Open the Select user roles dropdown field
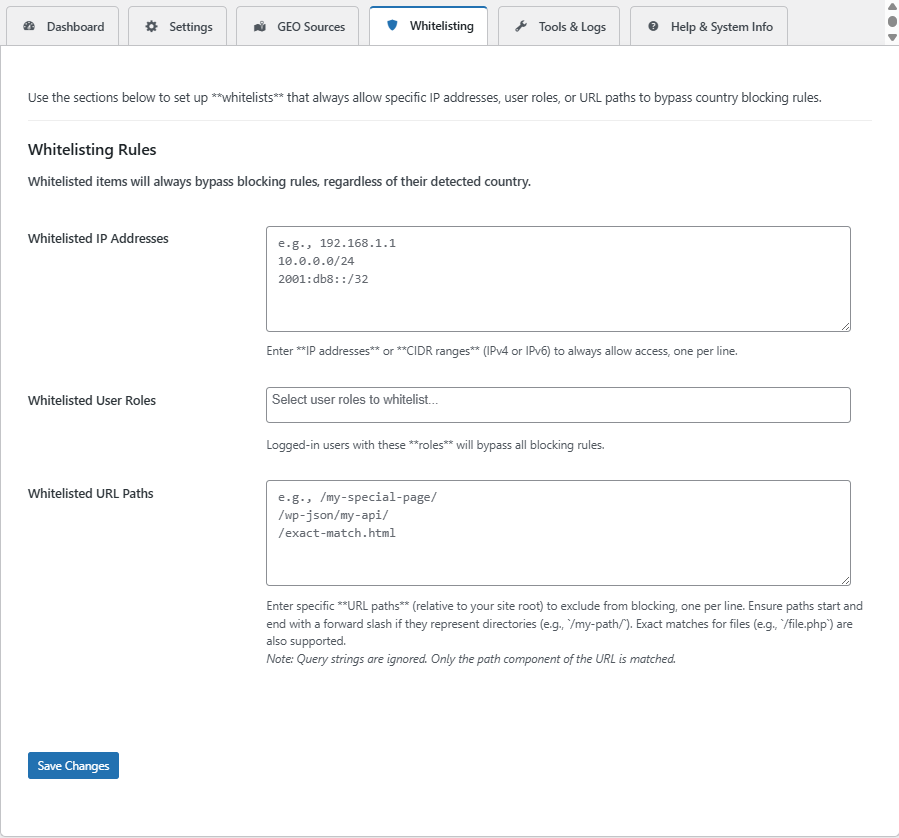The image size is (899, 838). point(558,404)
